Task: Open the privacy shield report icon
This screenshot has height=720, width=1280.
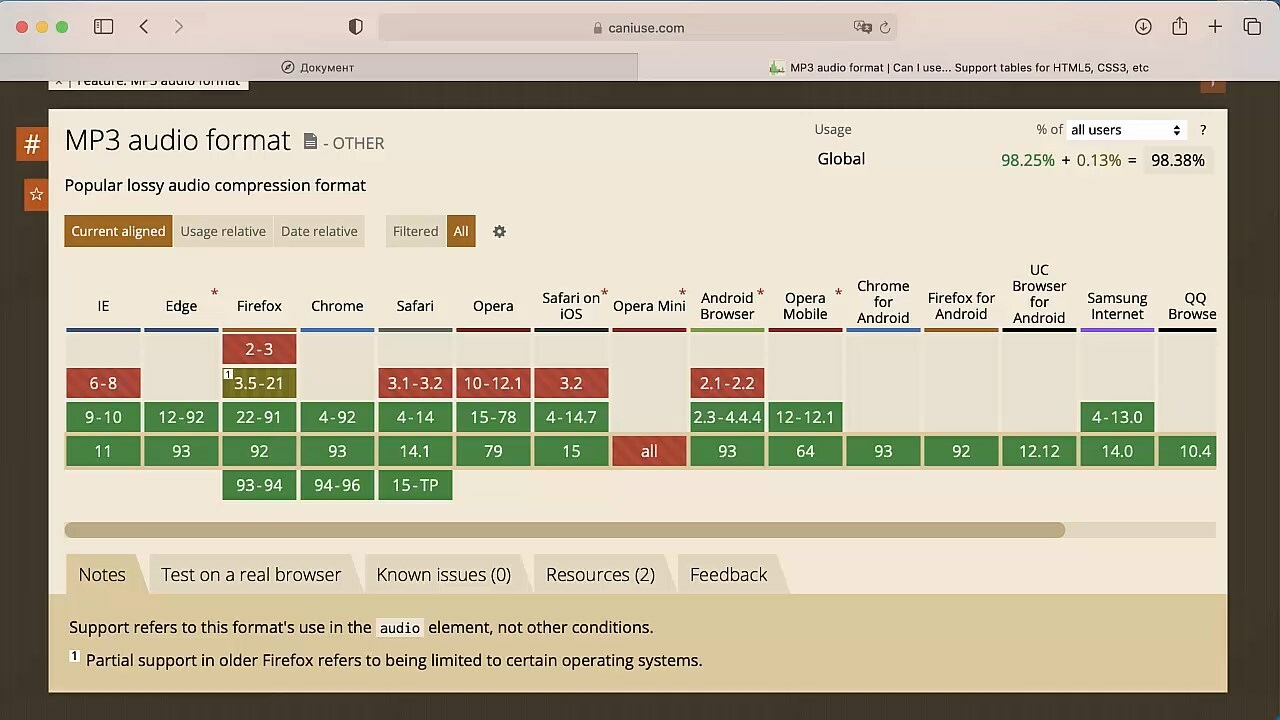Action: (355, 27)
